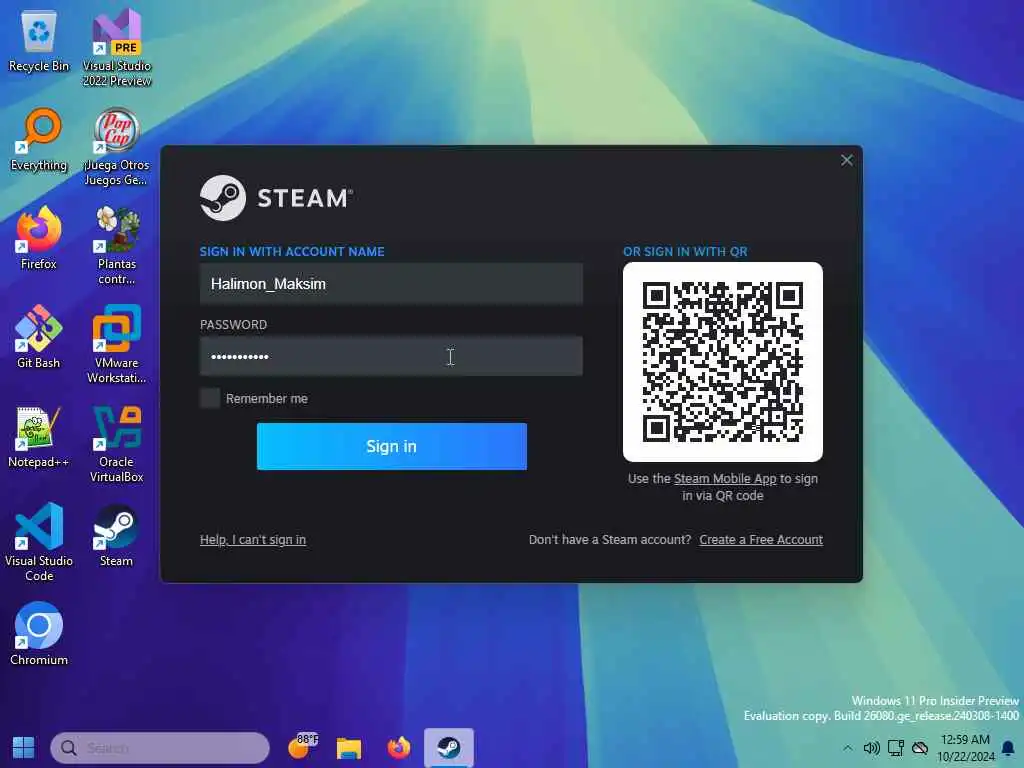Image resolution: width=1024 pixels, height=768 pixels.
Task: Click the OneDrive cloud tray icon
Action: tap(920, 748)
